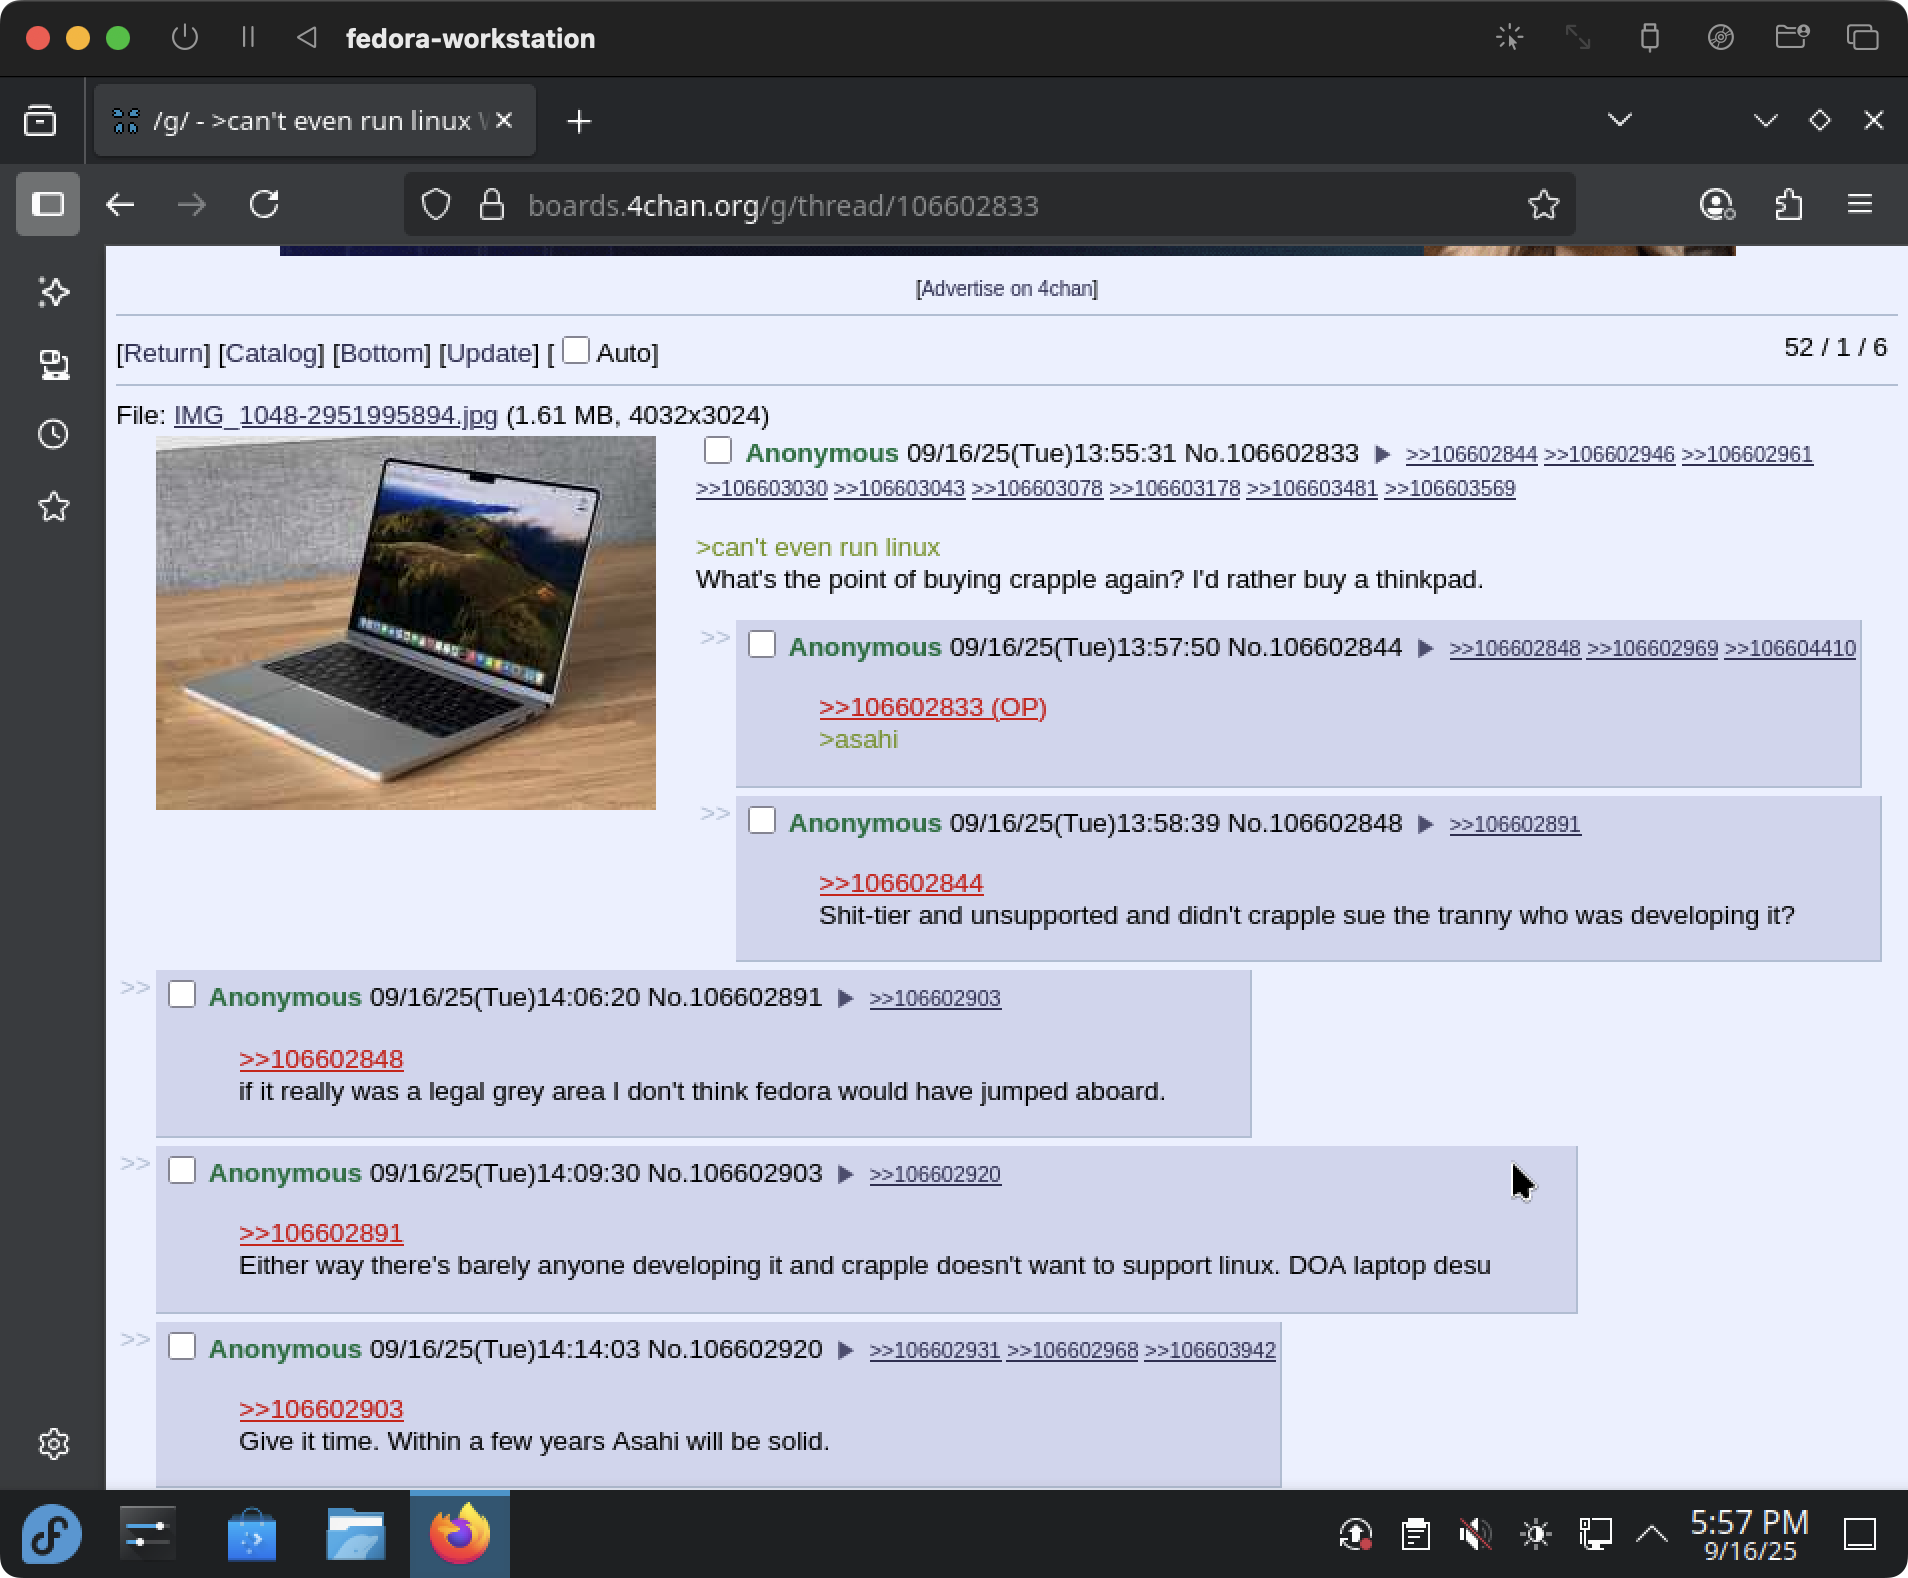Reload the current page

(264, 205)
